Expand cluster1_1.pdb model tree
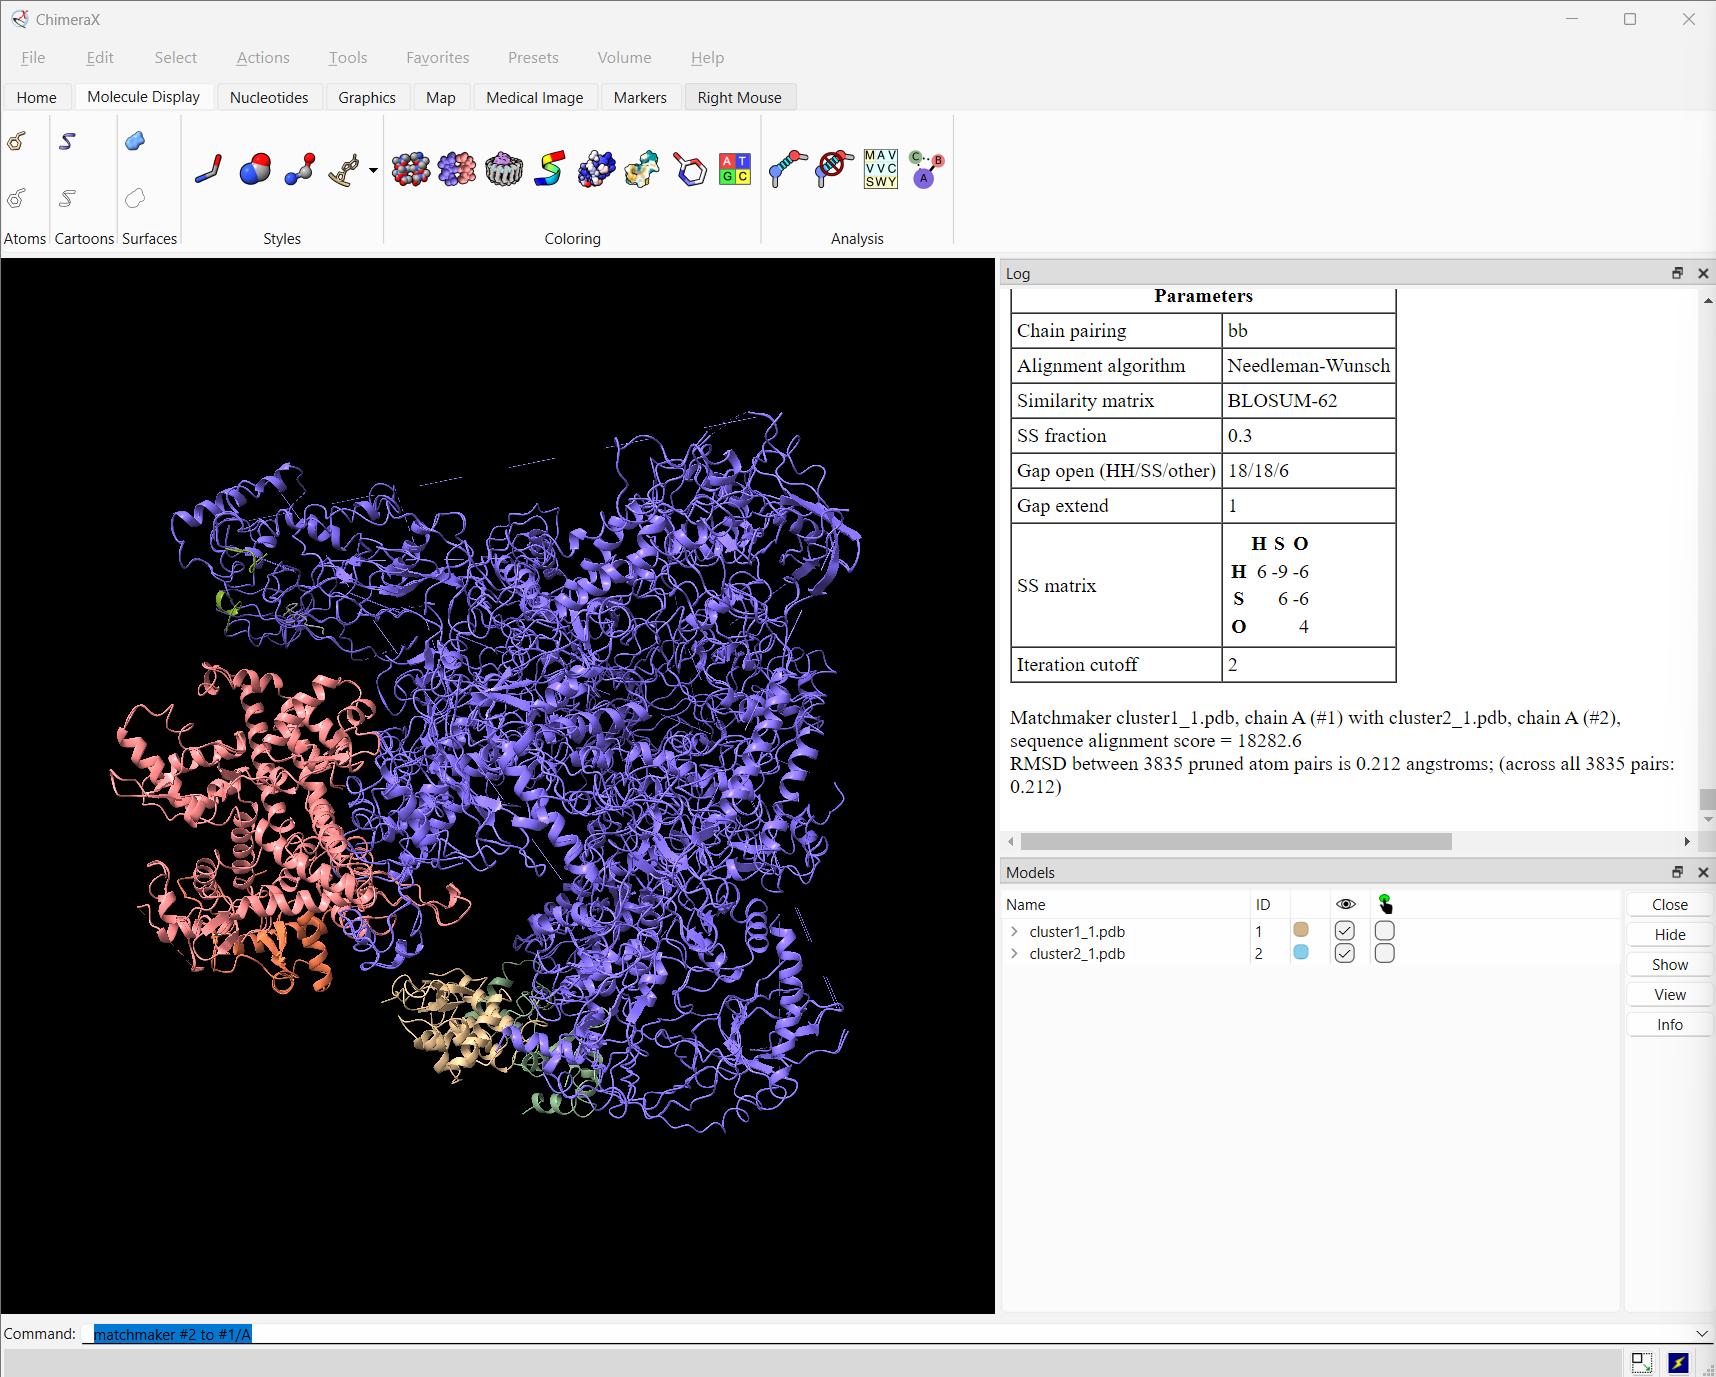 pos(1014,931)
